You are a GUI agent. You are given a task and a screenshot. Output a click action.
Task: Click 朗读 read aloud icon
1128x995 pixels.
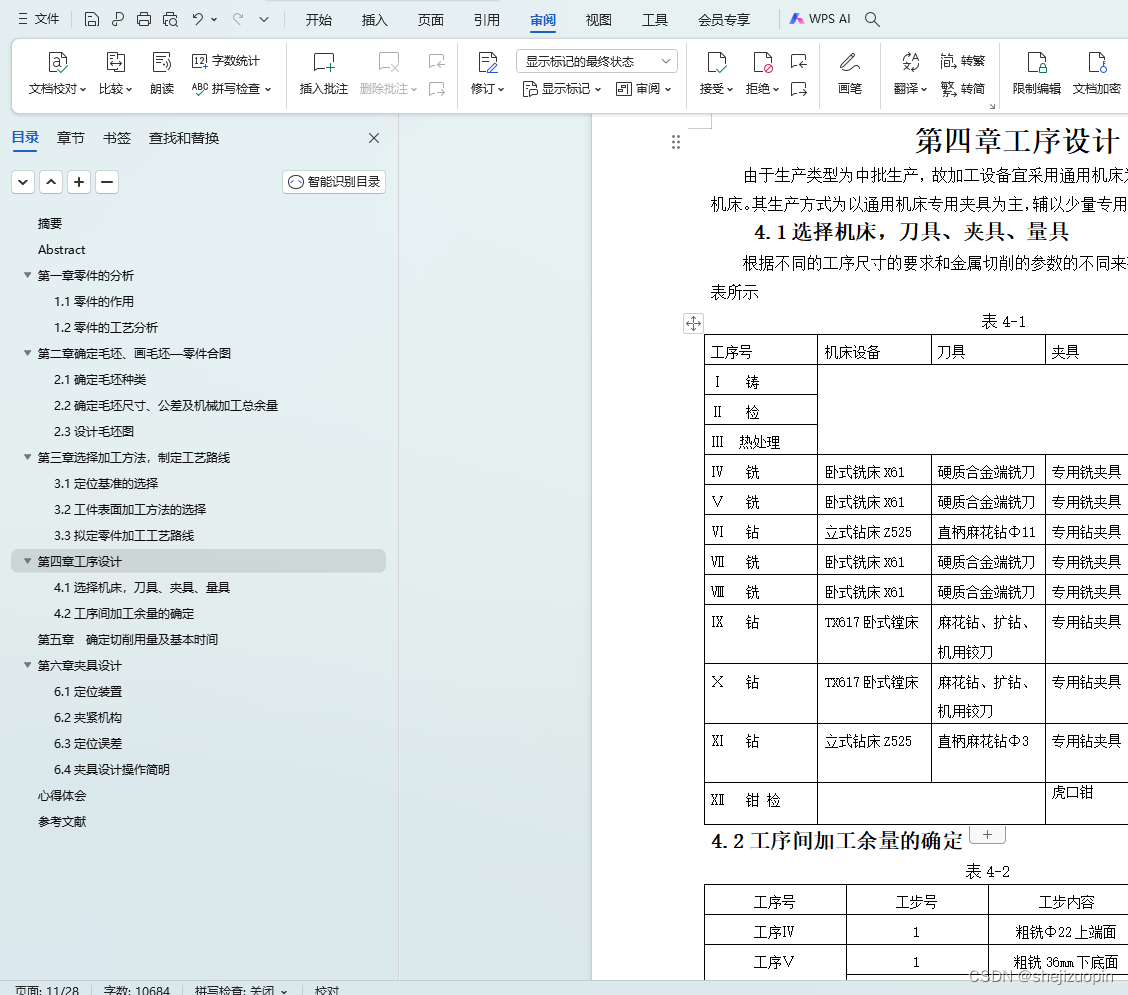(162, 73)
